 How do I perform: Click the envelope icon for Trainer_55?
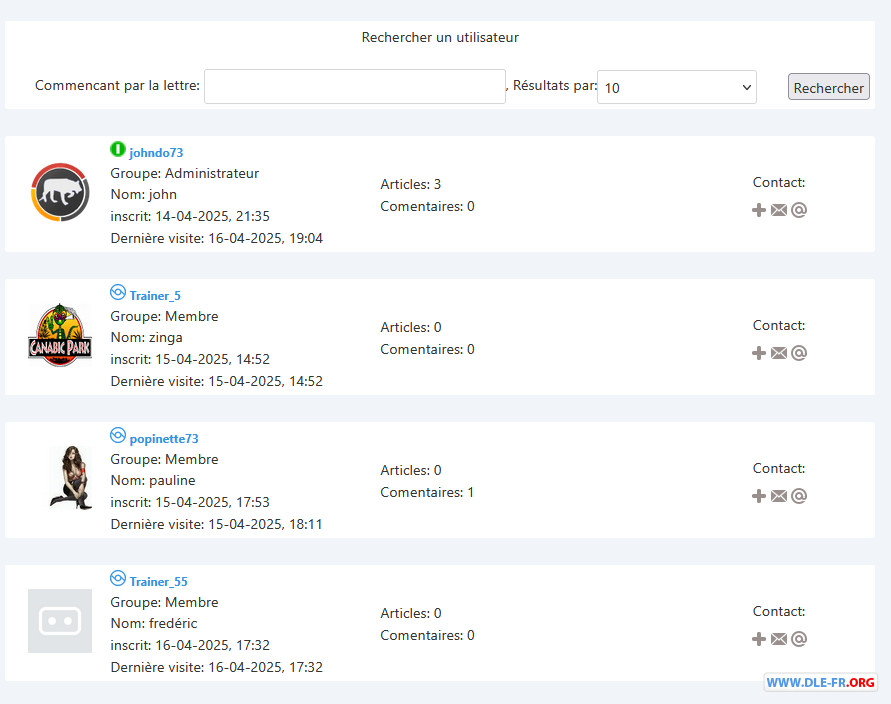coord(779,639)
